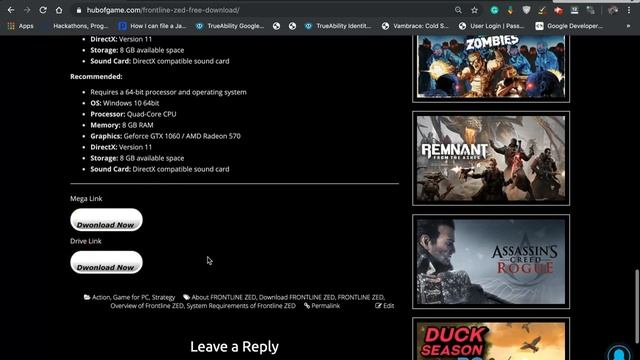
Task: Open the Zombies game thumbnail
Action: 491,67
